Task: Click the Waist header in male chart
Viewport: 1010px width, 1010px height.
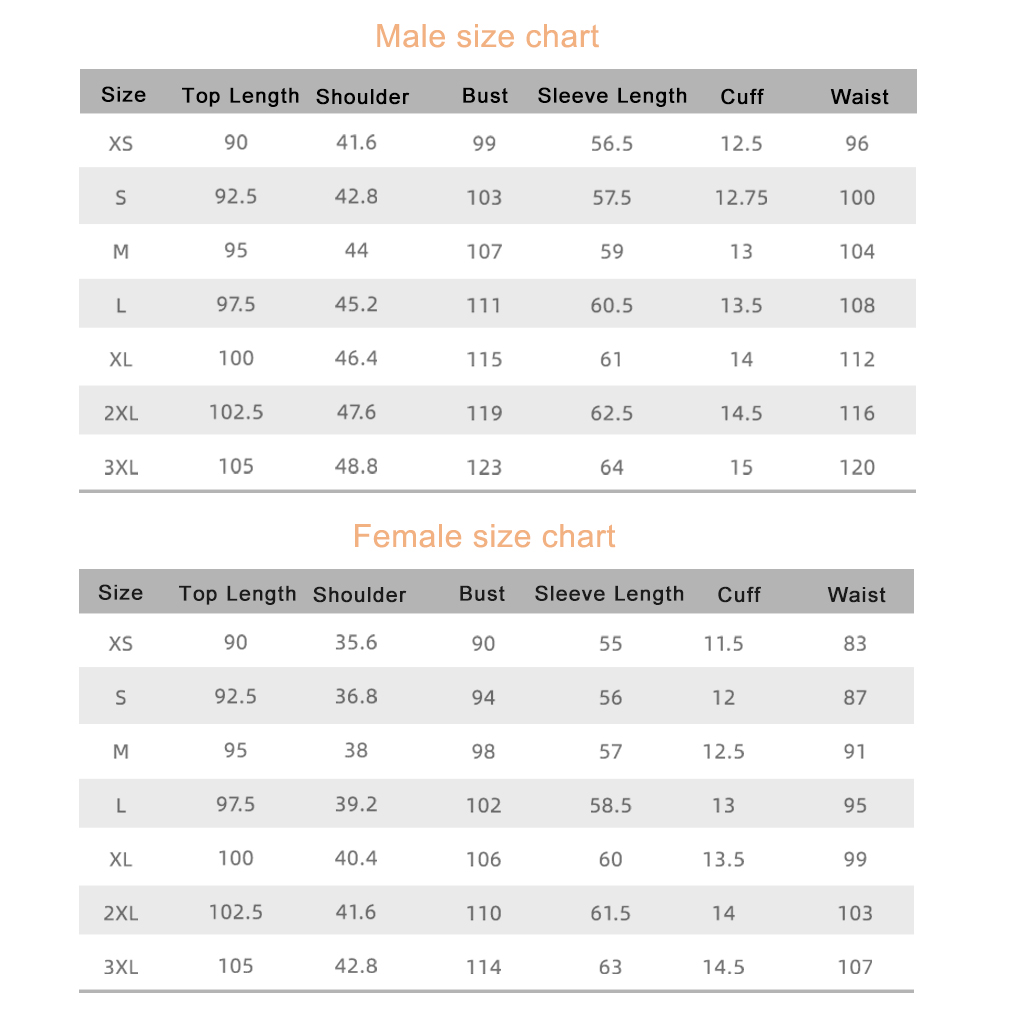Action: click(859, 97)
